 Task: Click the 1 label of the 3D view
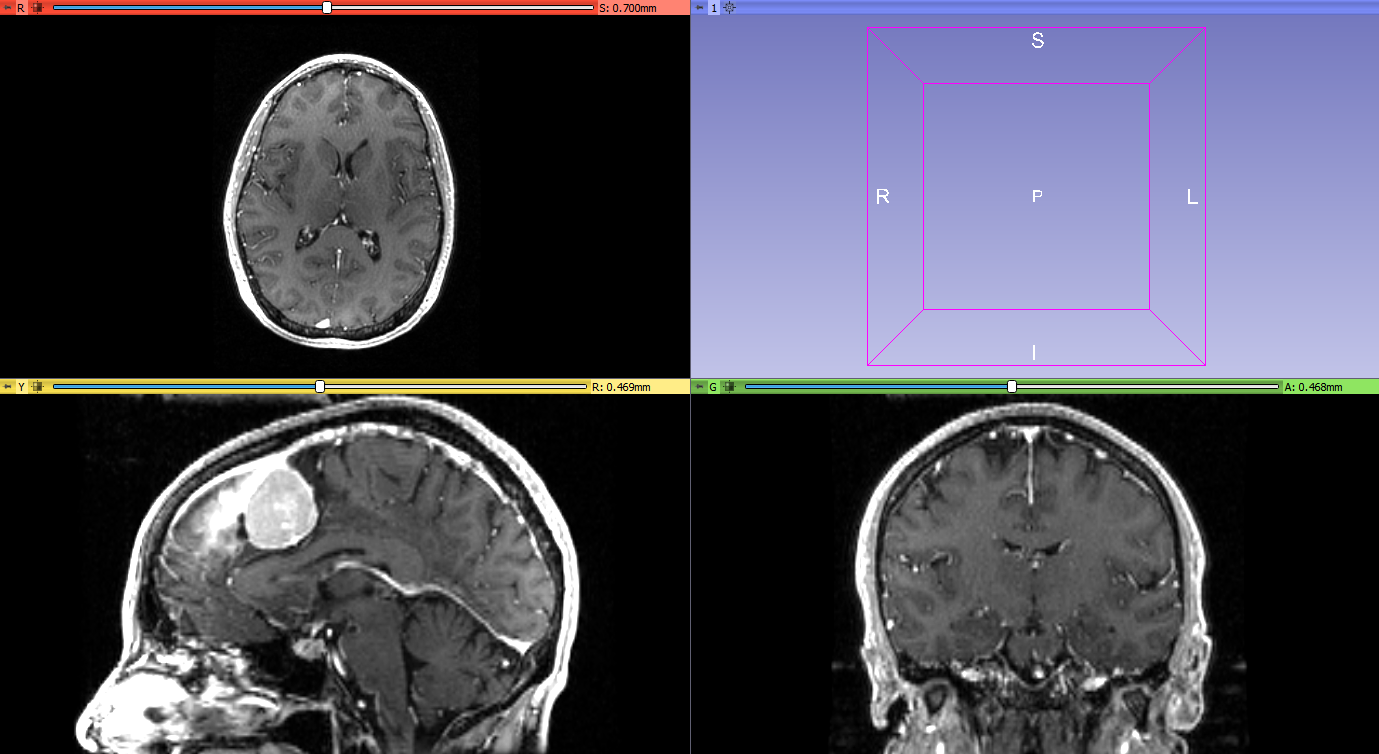point(713,7)
